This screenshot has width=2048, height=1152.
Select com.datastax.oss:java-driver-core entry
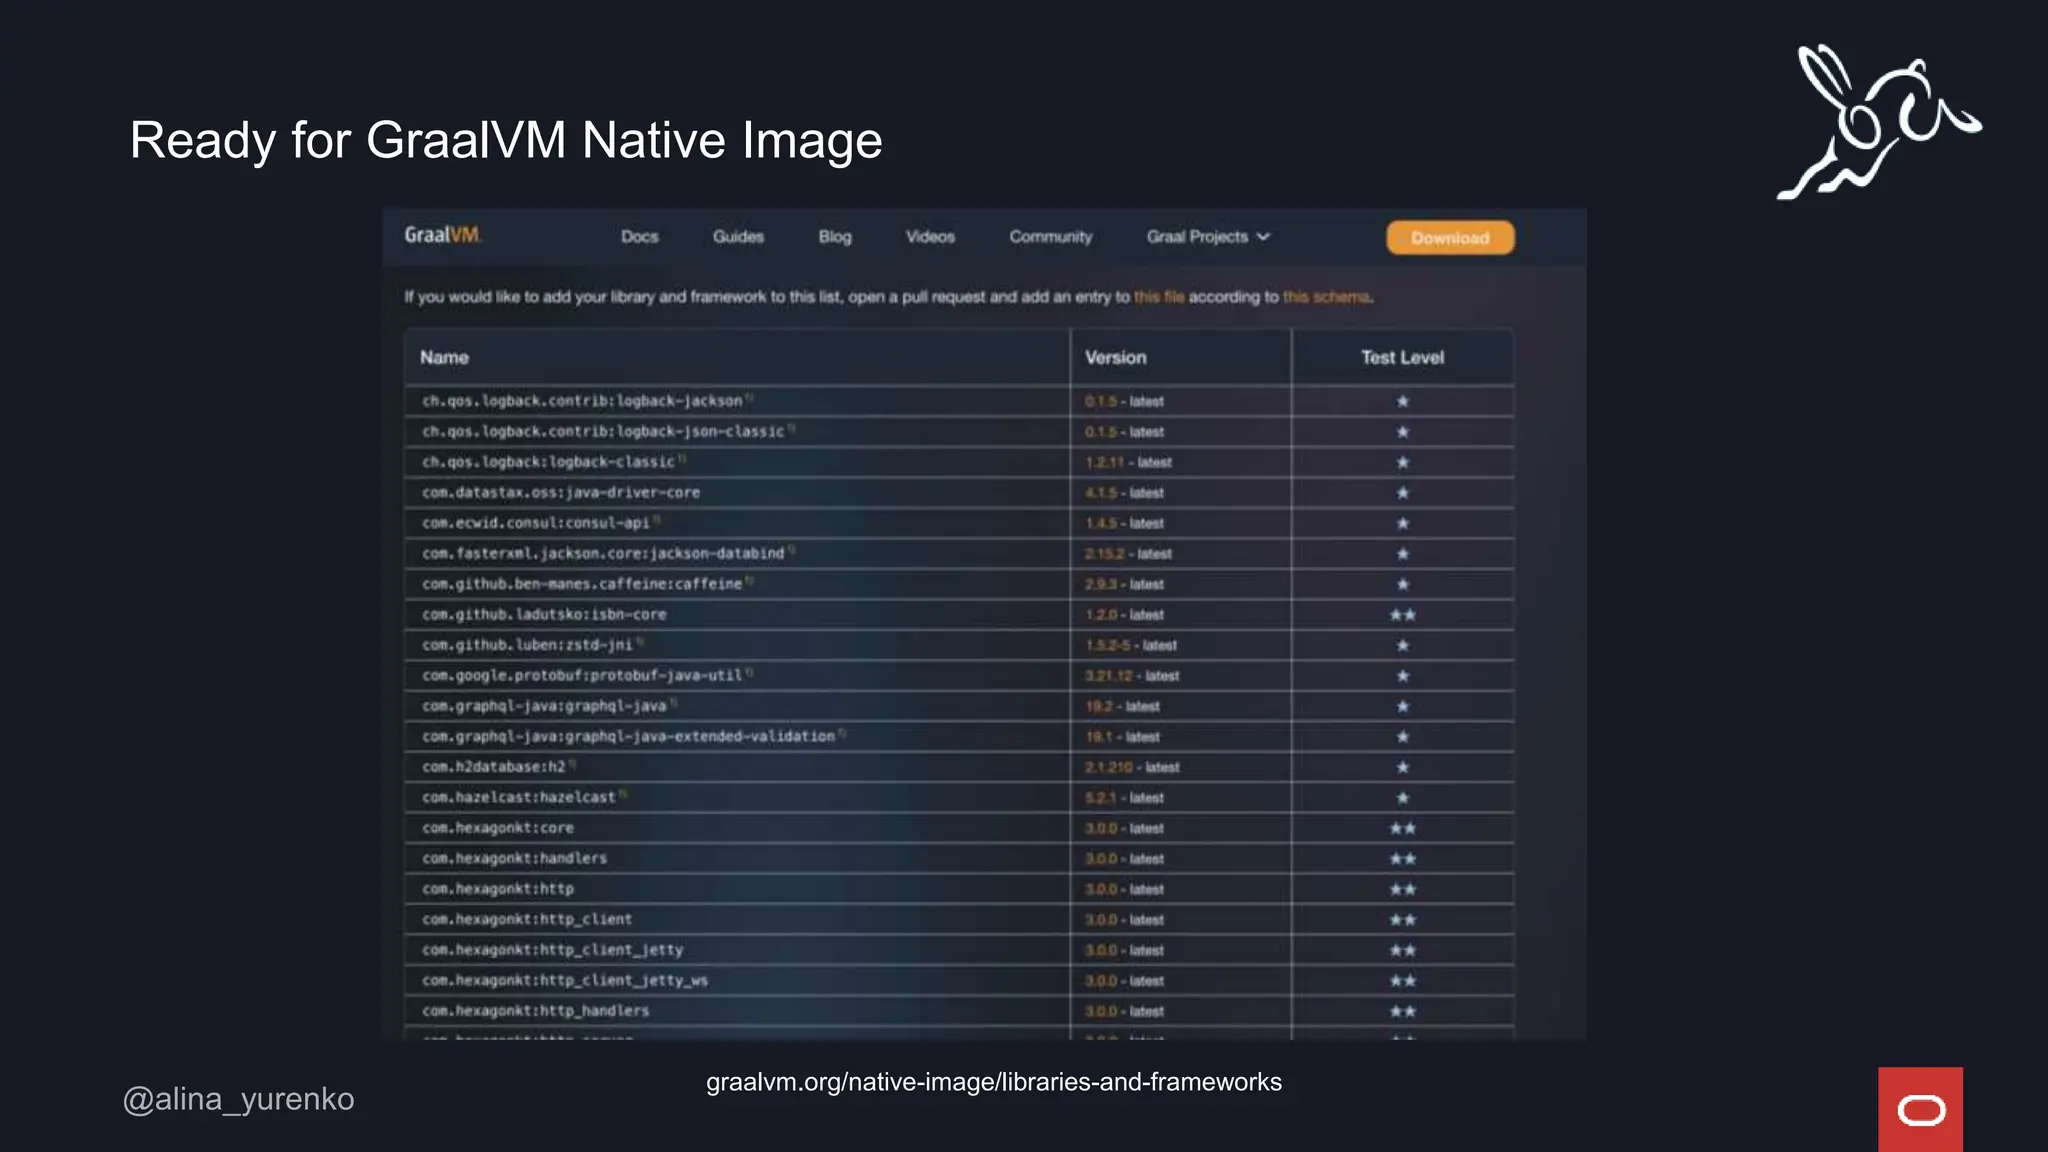tap(561, 493)
